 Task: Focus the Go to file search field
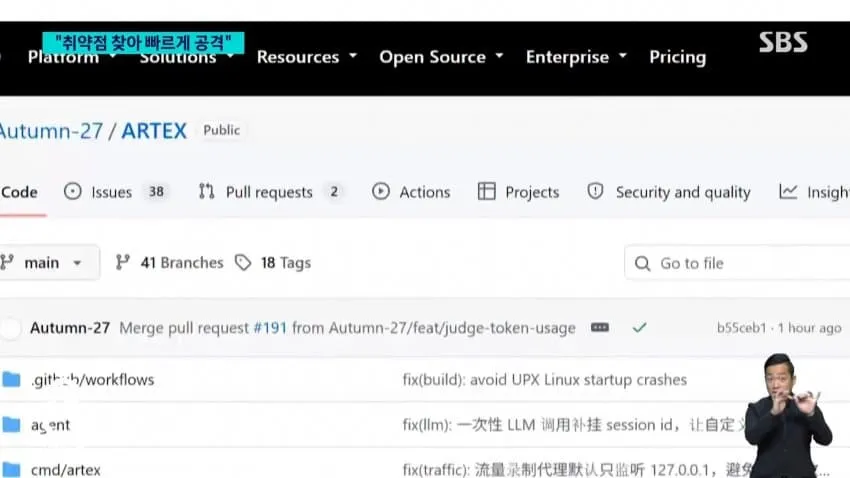(x=737, y=263)
